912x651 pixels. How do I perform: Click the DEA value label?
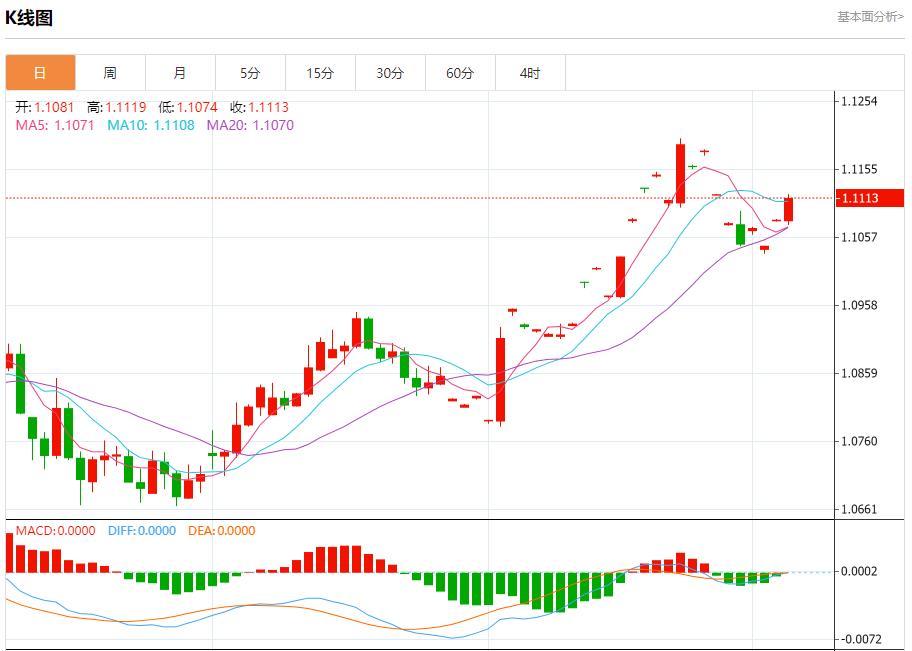pos(221,531)
